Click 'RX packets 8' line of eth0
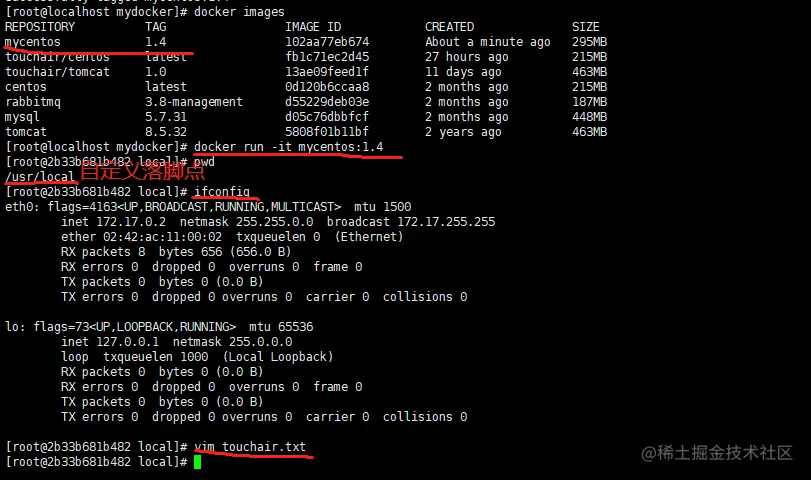 [x=176, y=252]
